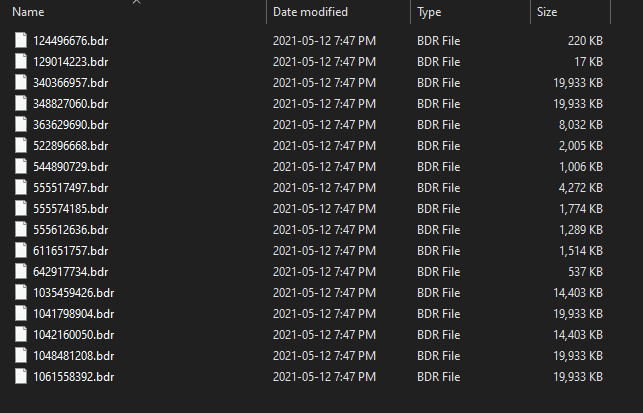Sort by the Size column header
This screenshot has height=413, width=643.
(547, 12)
